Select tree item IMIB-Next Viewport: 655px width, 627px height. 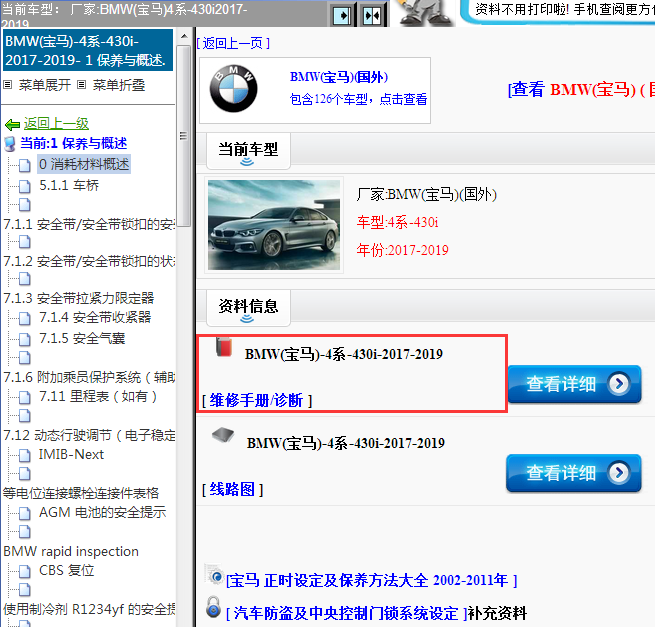[x=71, y=454]
